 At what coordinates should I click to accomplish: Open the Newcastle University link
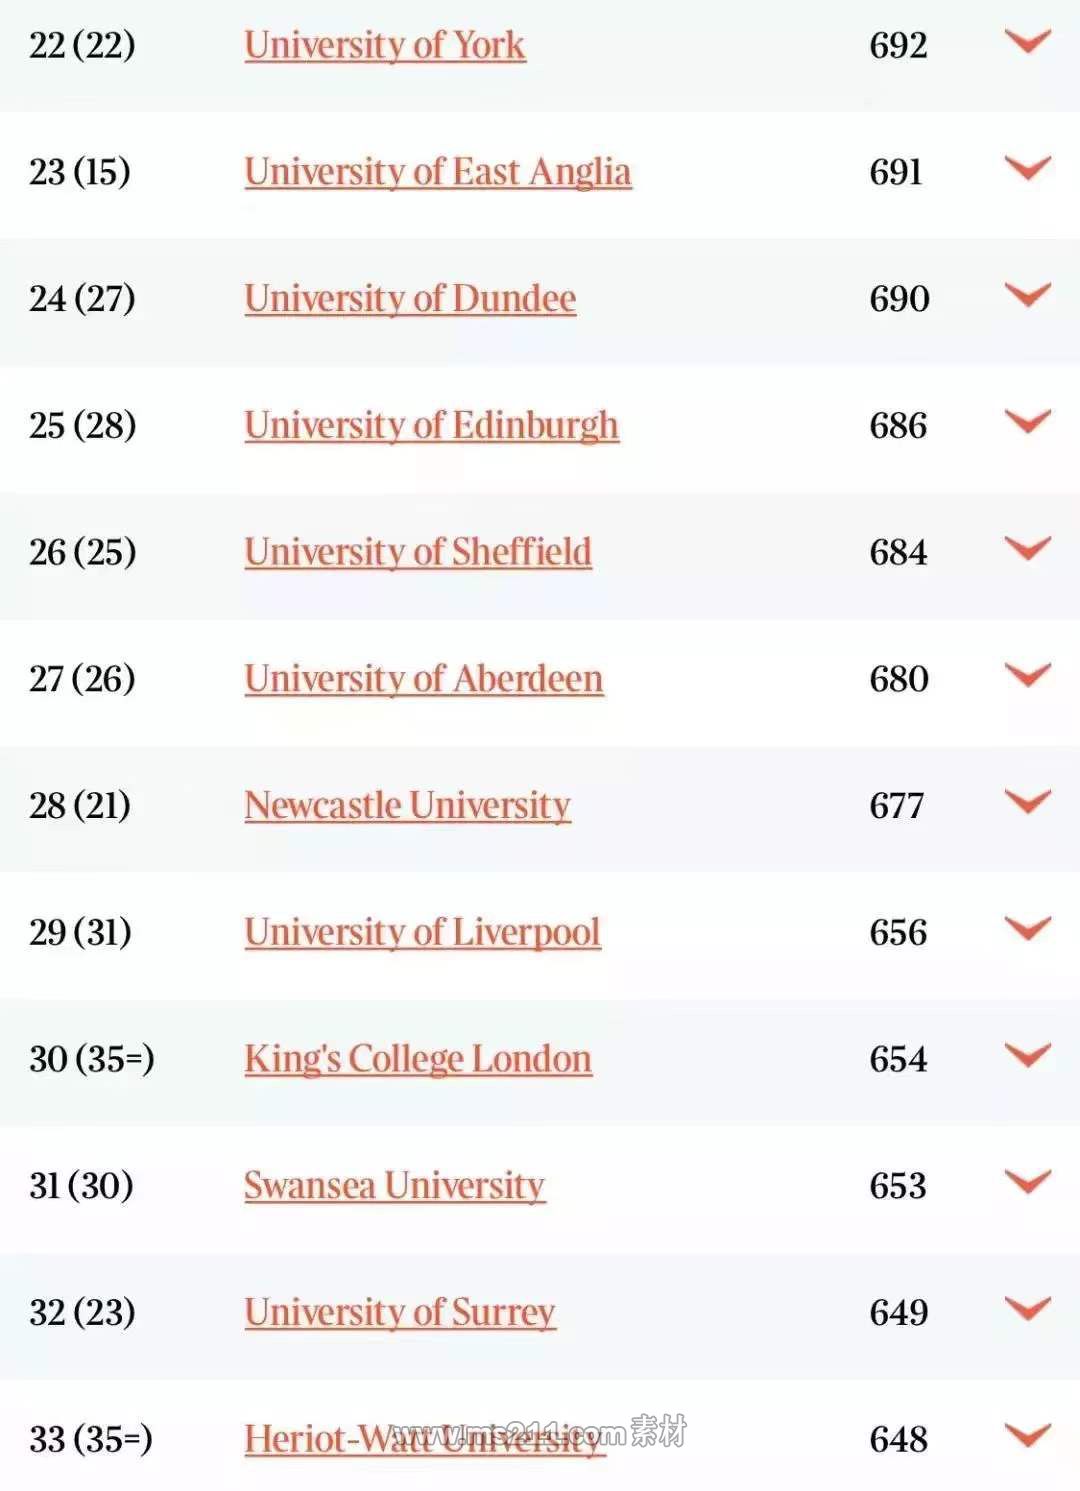[407, 805]
